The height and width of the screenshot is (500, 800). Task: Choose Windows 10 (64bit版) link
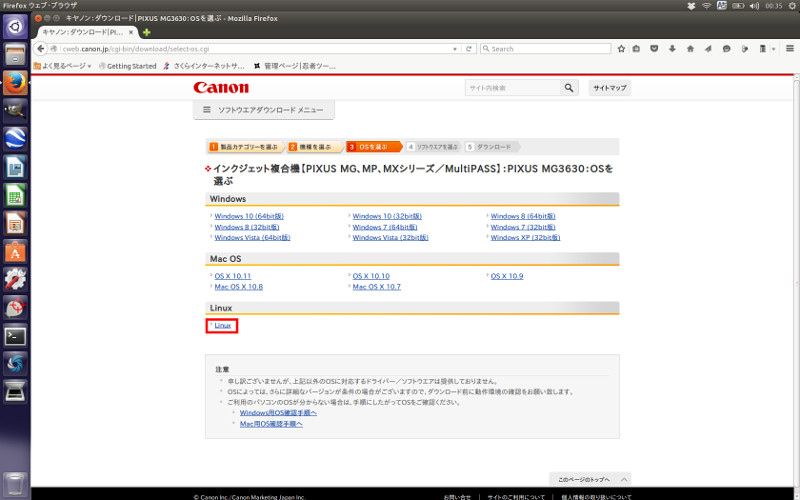[249, 216]
